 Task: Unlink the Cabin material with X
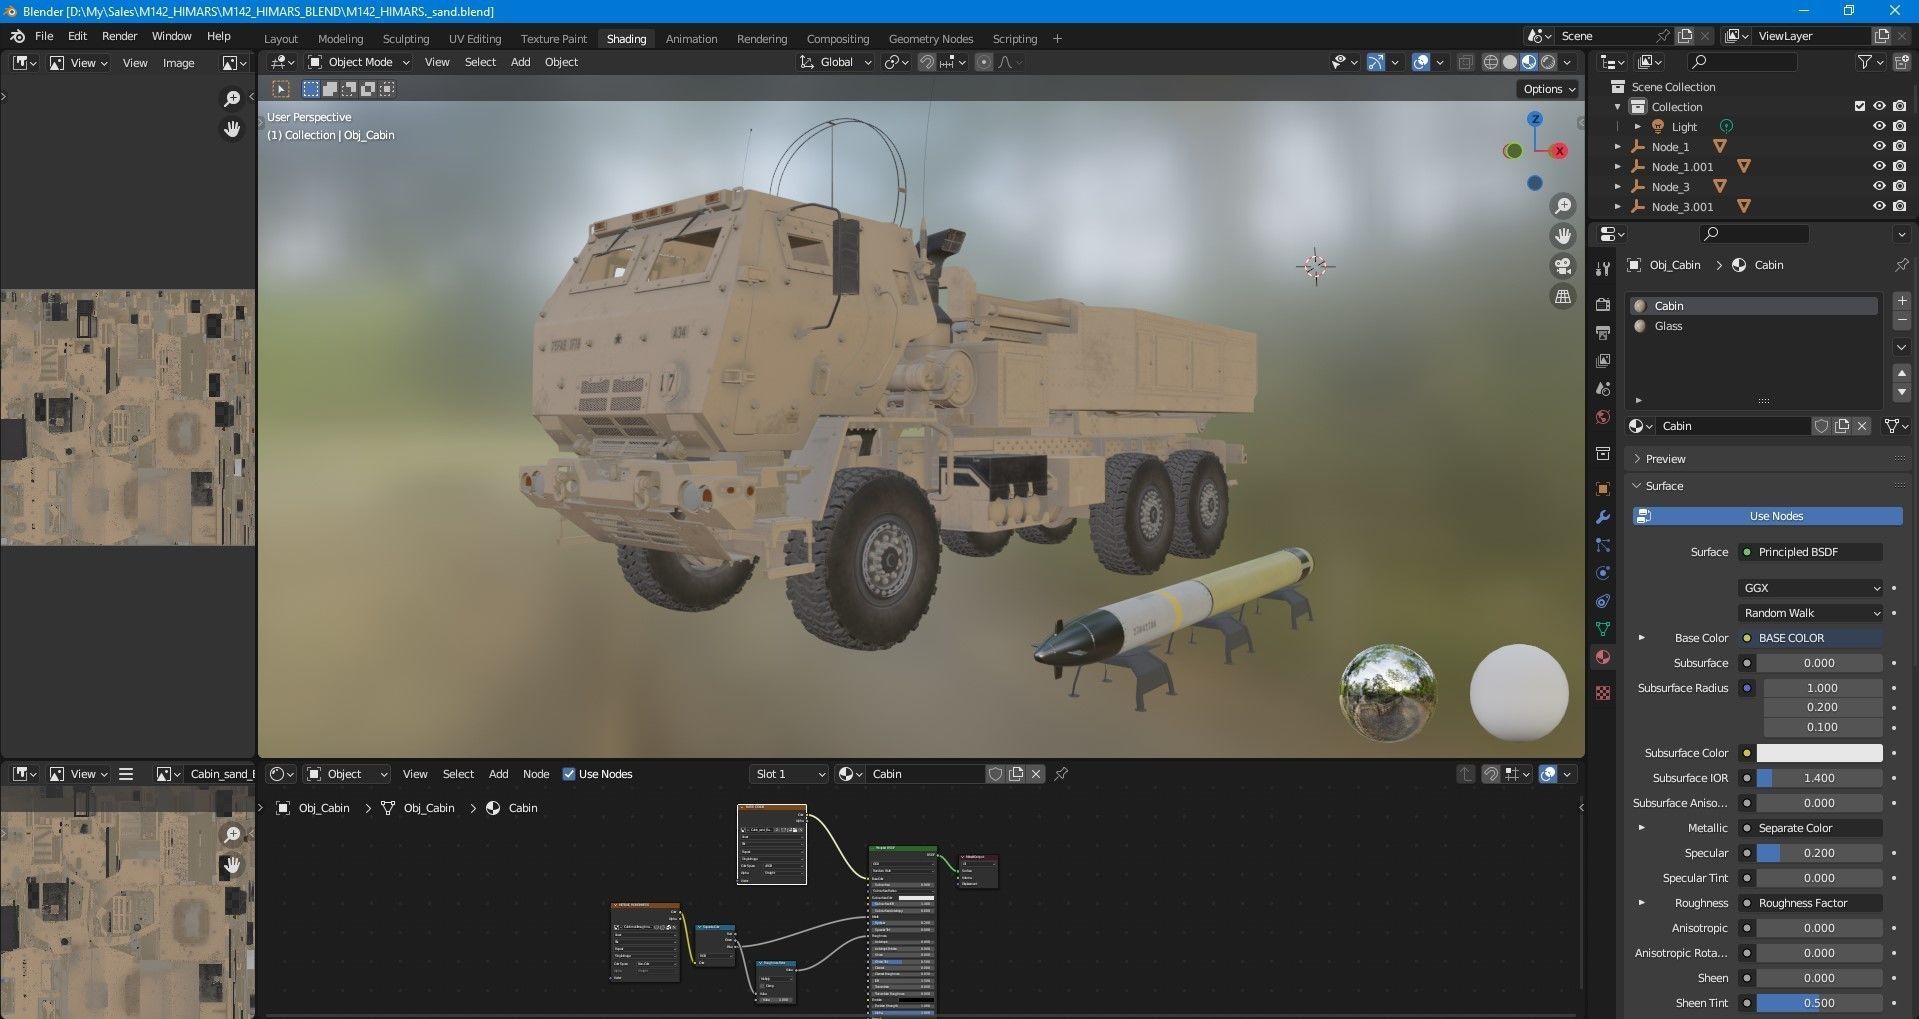(1862, 426)
